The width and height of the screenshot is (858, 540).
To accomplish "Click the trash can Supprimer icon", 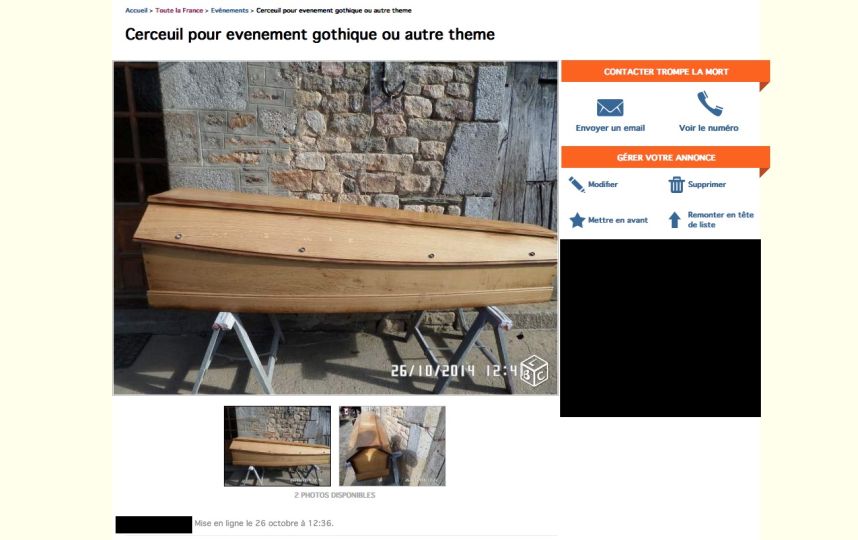I will 676,184.
